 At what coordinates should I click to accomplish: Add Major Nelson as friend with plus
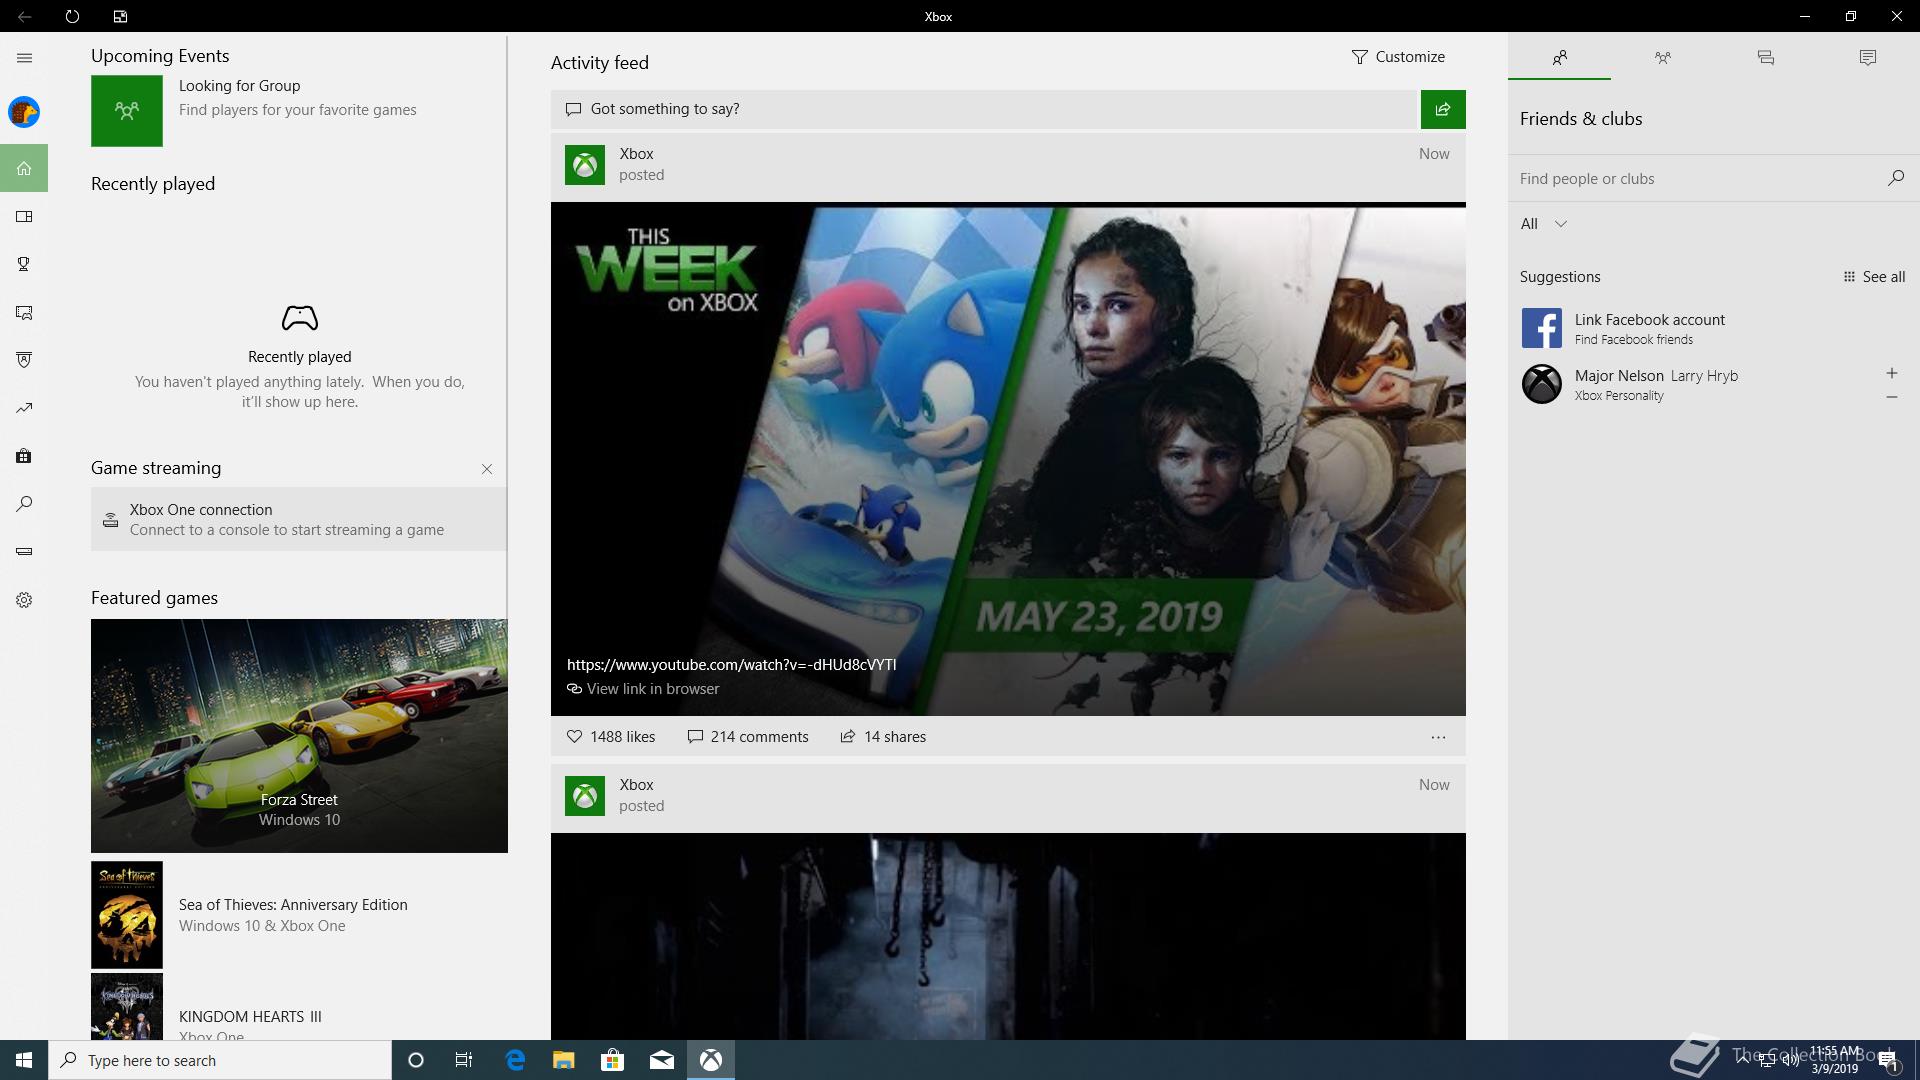coord(1891,373)
